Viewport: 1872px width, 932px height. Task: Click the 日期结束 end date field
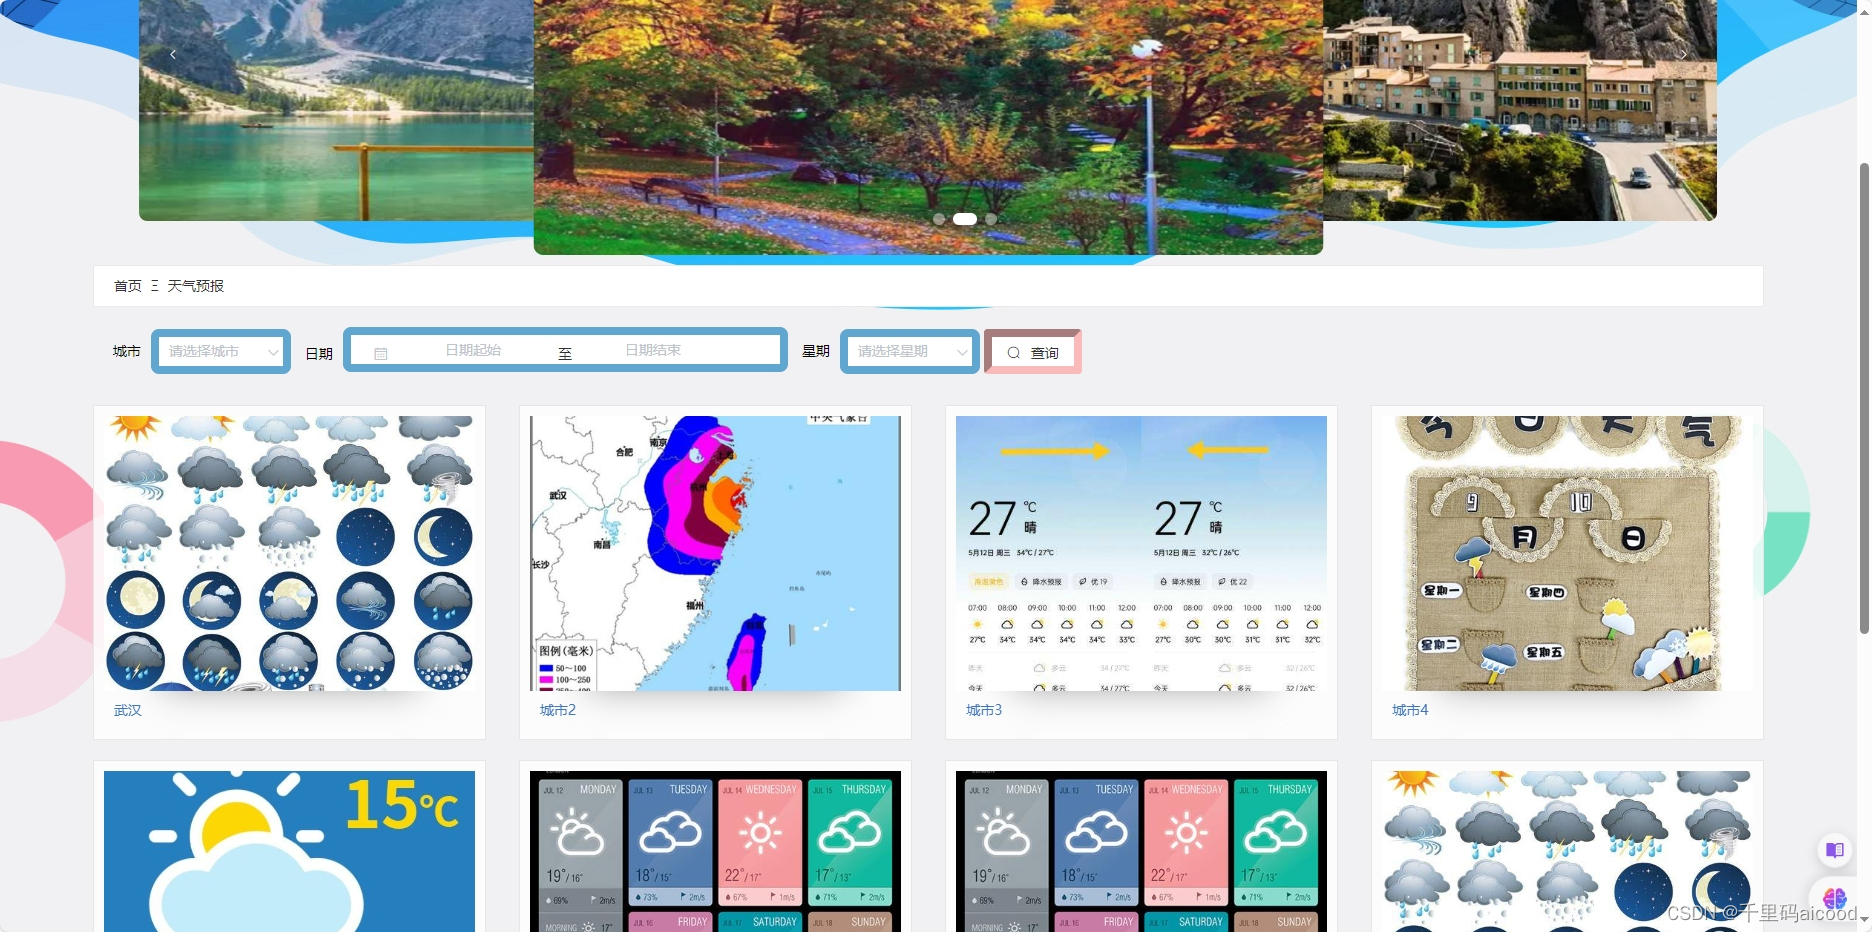653,350
